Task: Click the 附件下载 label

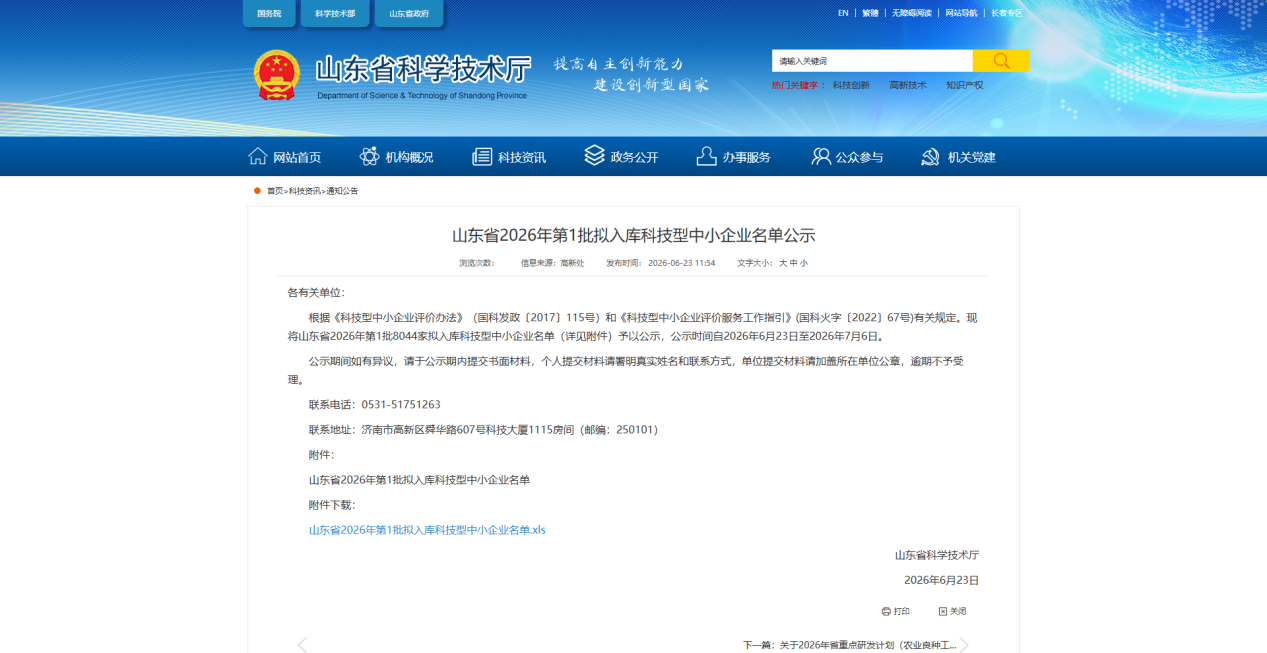Action: (332, 505)
